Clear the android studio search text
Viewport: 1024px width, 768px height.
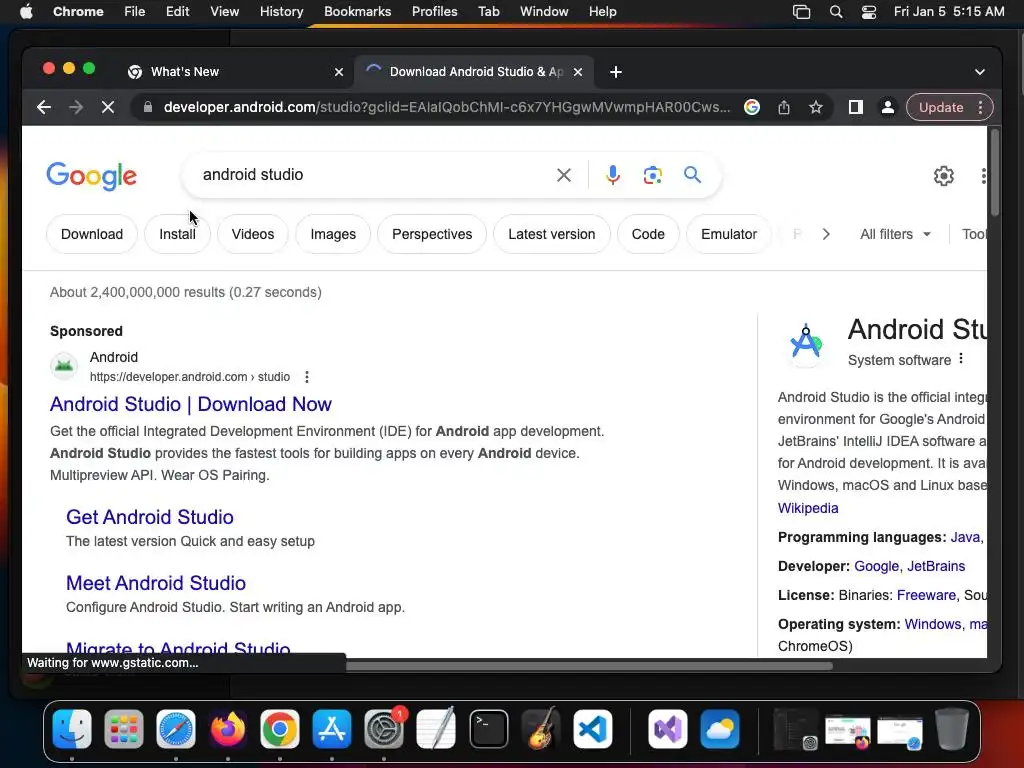pyautogui.click(x=564, y=175)
